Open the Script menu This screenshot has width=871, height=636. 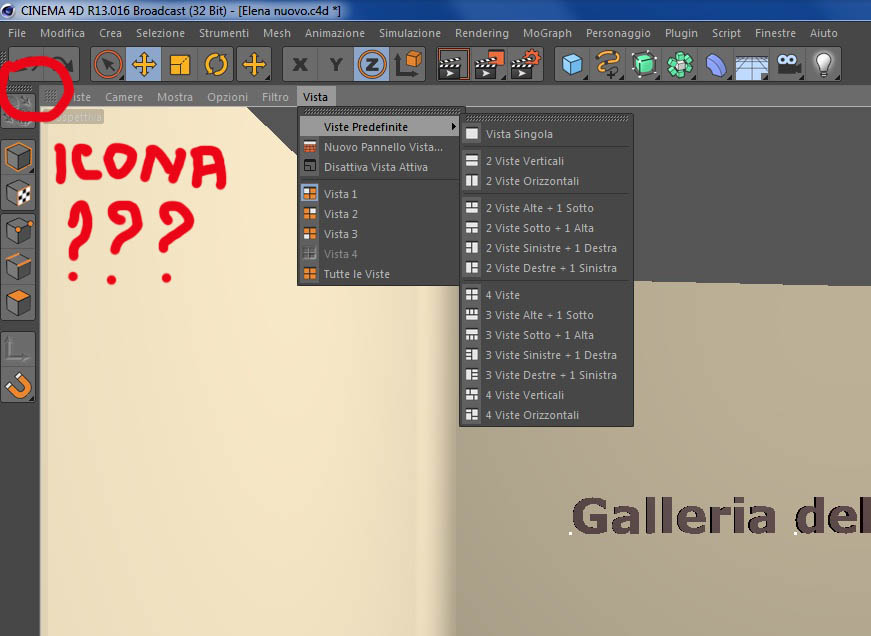(x=727, y=33)
